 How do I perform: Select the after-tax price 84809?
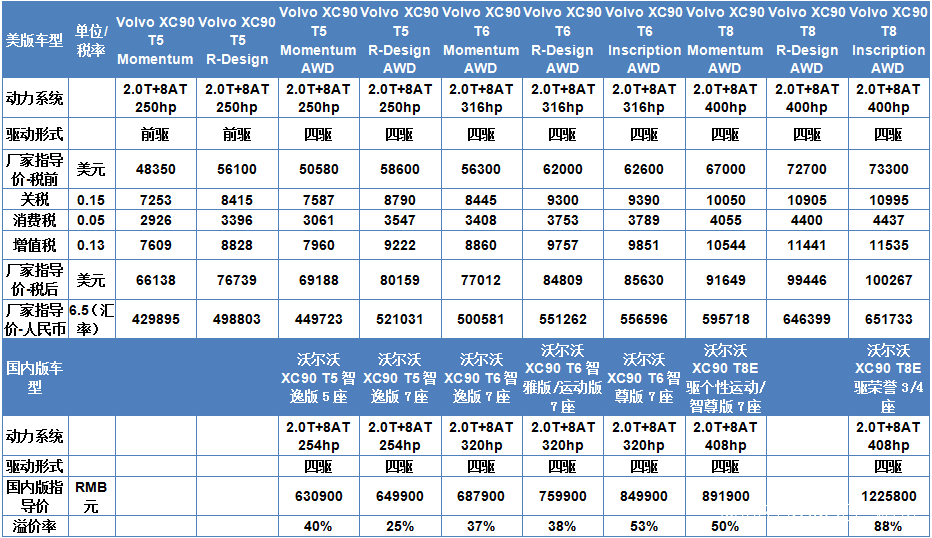[562, 280]
